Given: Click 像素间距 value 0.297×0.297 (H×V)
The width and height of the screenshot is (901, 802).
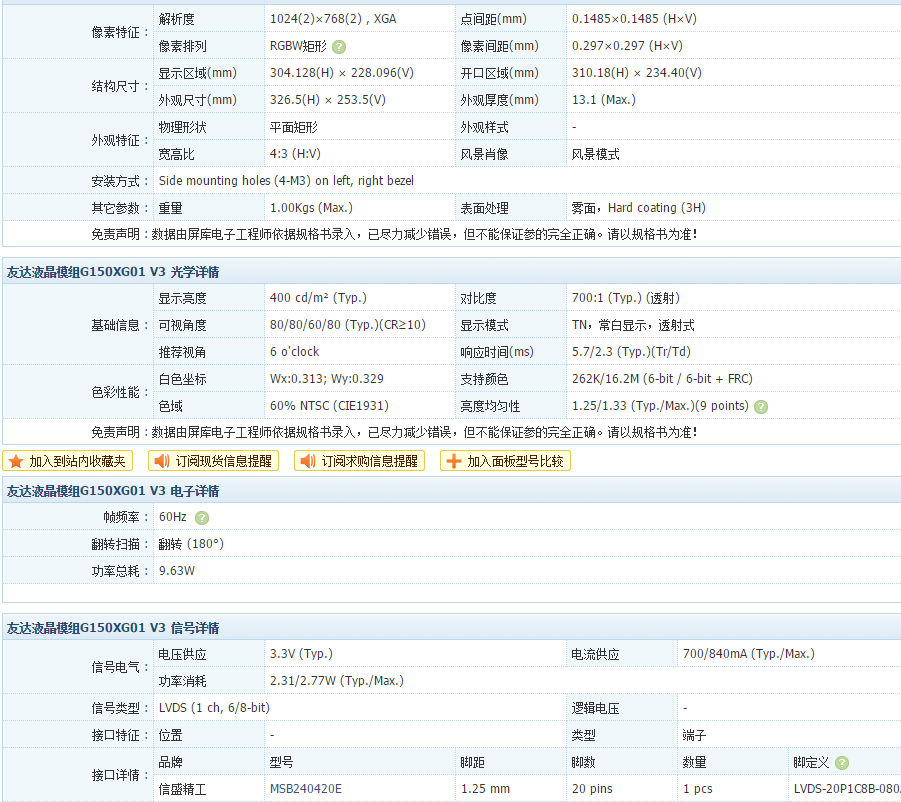Looking at the screenshot, I should pyautogui.click(x=627, y=46).
